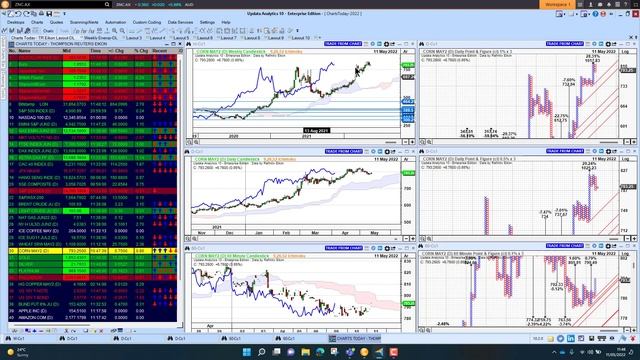Click plus zoom button on weekly candlestick chart
Viewport: 640px width, 360px height.
(x=412, y=142)
